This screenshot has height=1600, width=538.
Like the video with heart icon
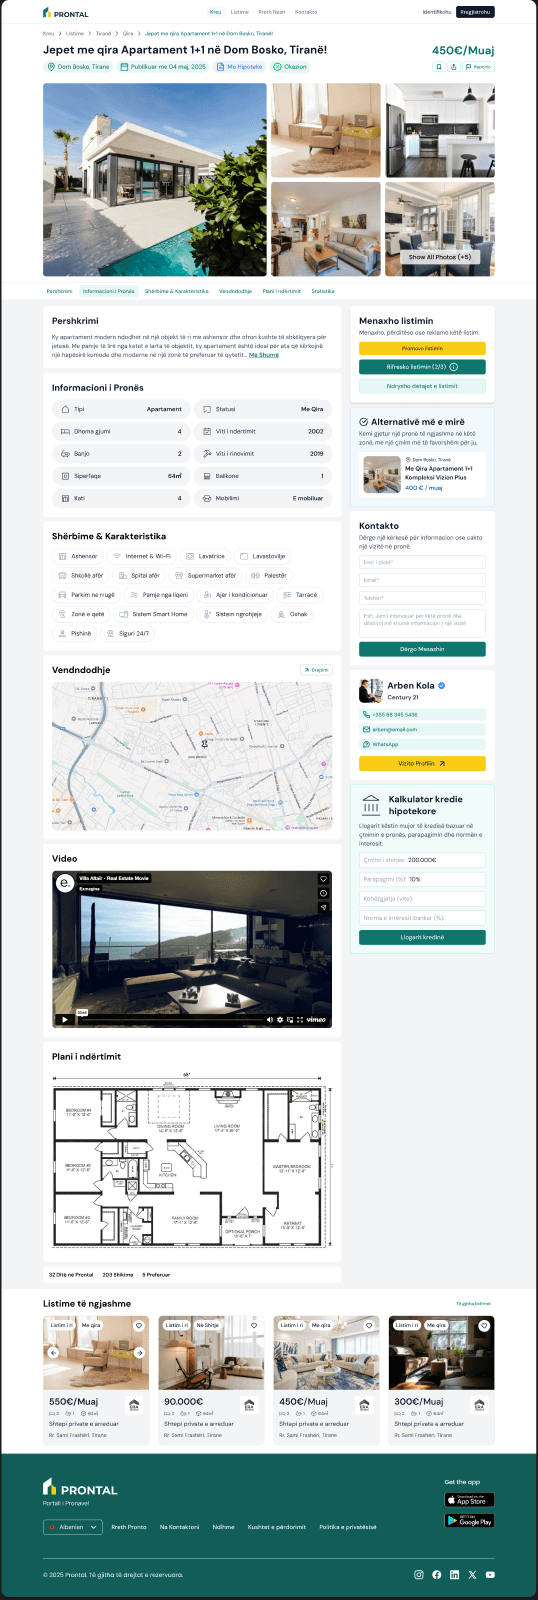pyautogui.click(x=323, y=879)
